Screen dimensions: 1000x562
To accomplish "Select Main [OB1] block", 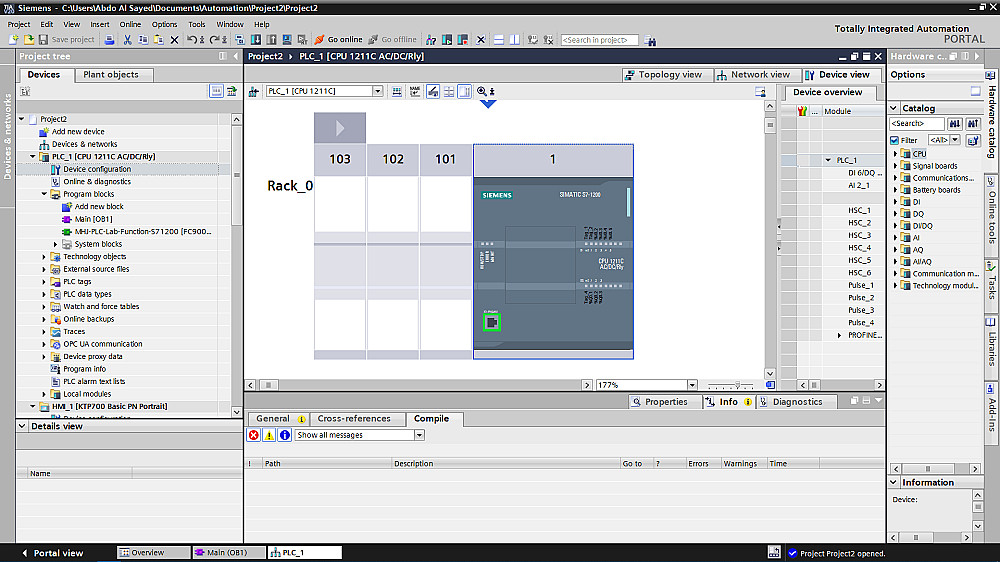I will [x=92, y=219].
